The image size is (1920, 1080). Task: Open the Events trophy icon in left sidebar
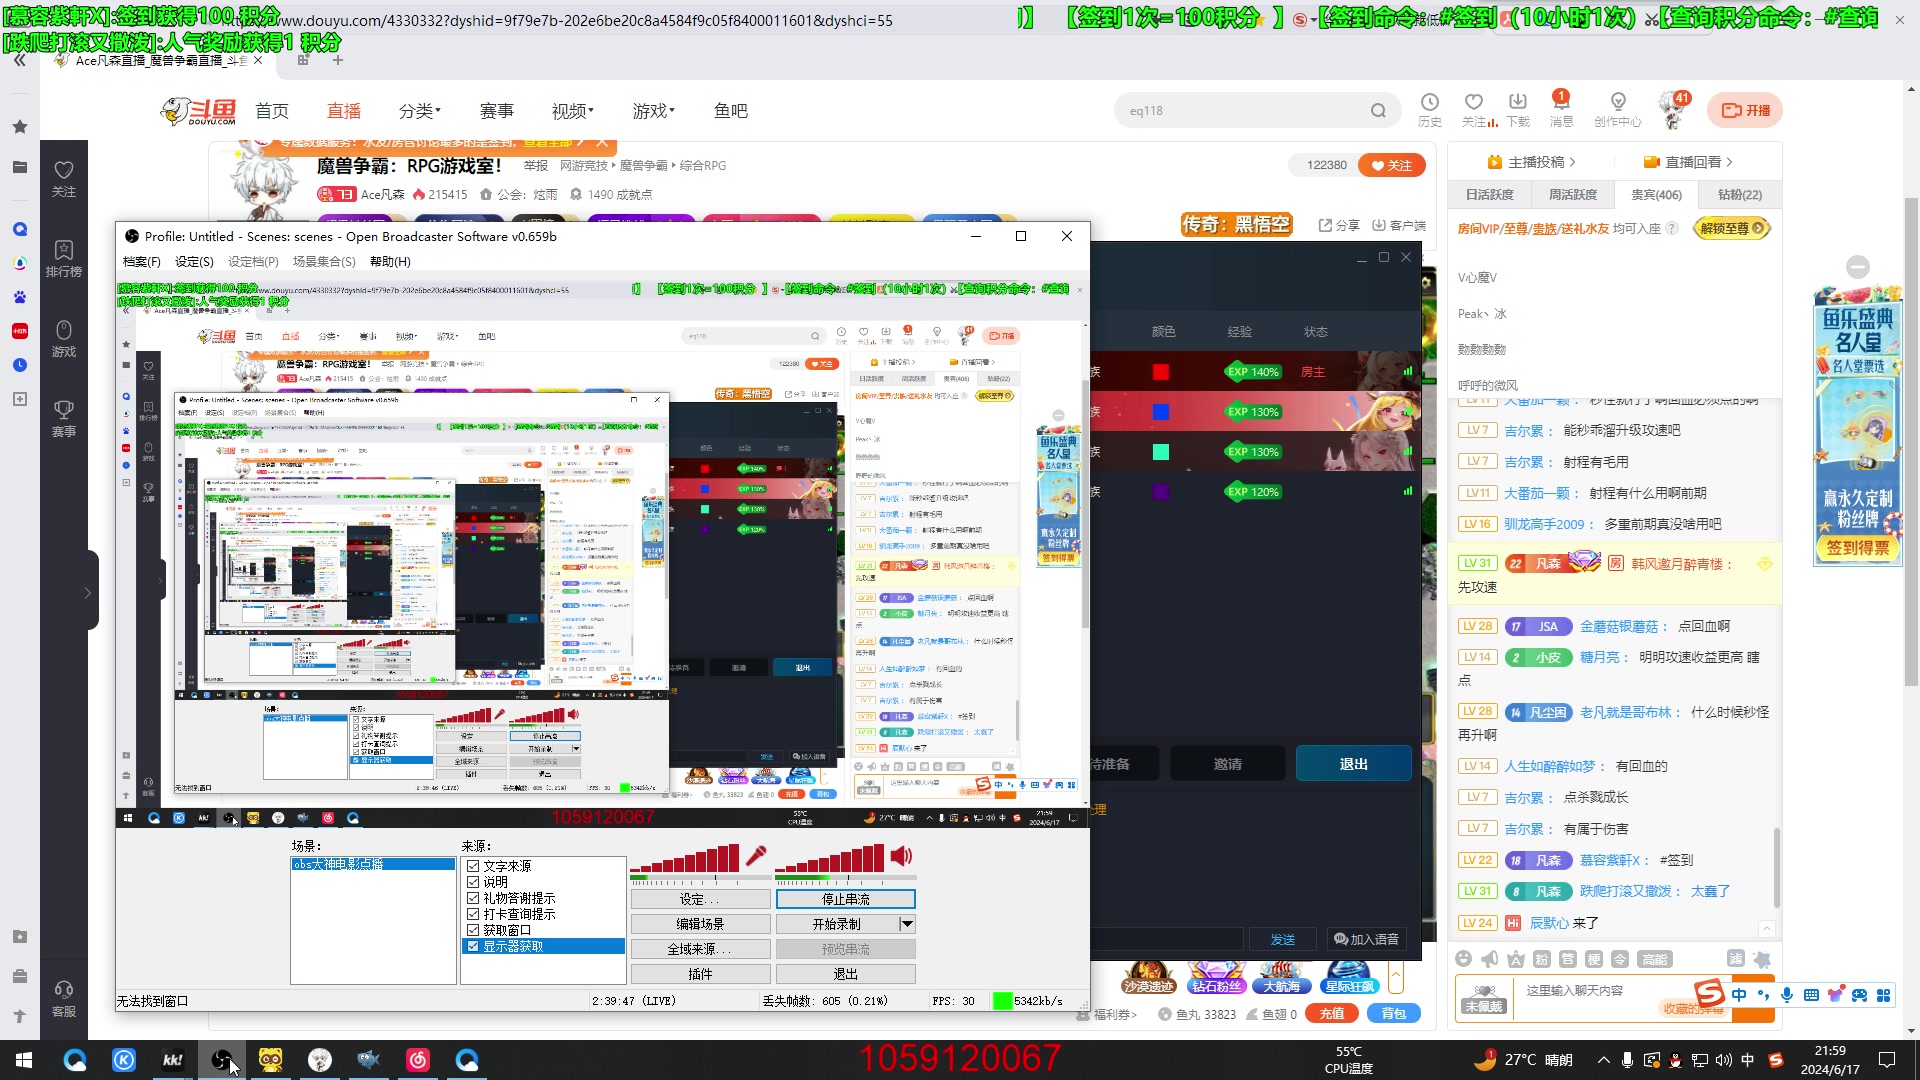64,418
